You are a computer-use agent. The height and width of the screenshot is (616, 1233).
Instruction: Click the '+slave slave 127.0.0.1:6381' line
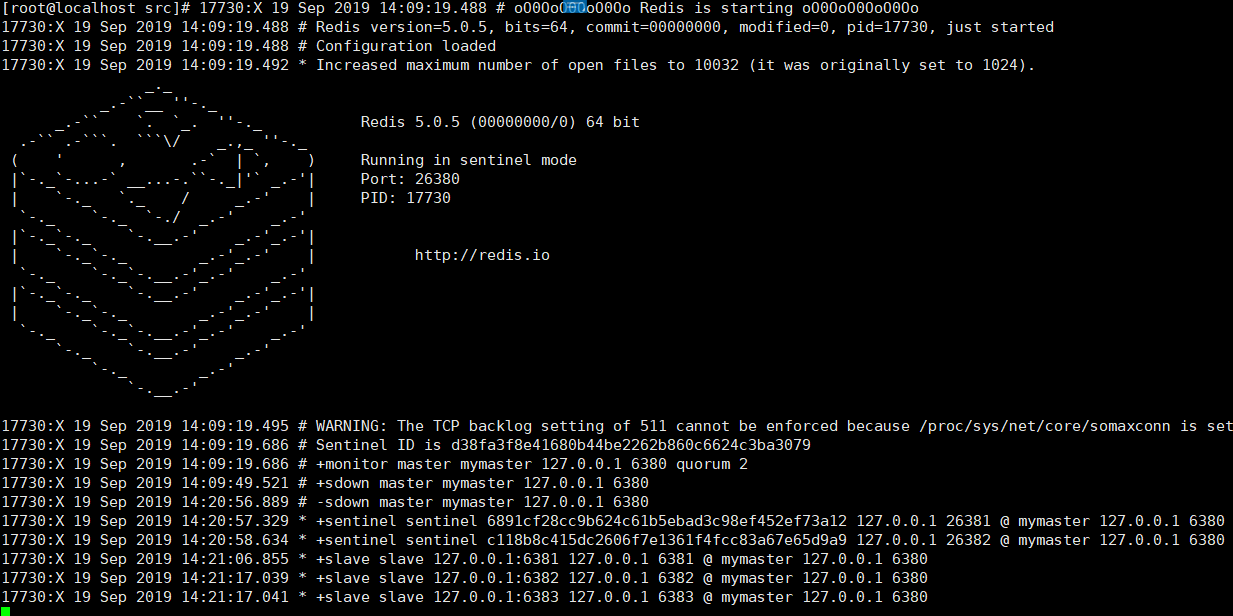(464, 559)
